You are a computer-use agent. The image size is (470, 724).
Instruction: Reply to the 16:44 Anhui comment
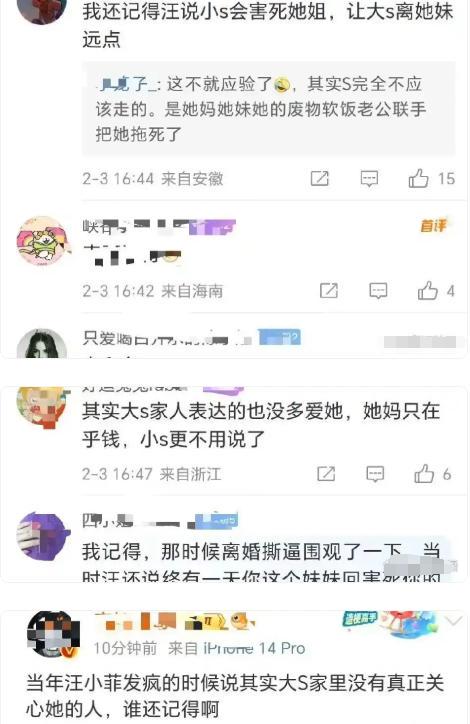pos(369,178)
